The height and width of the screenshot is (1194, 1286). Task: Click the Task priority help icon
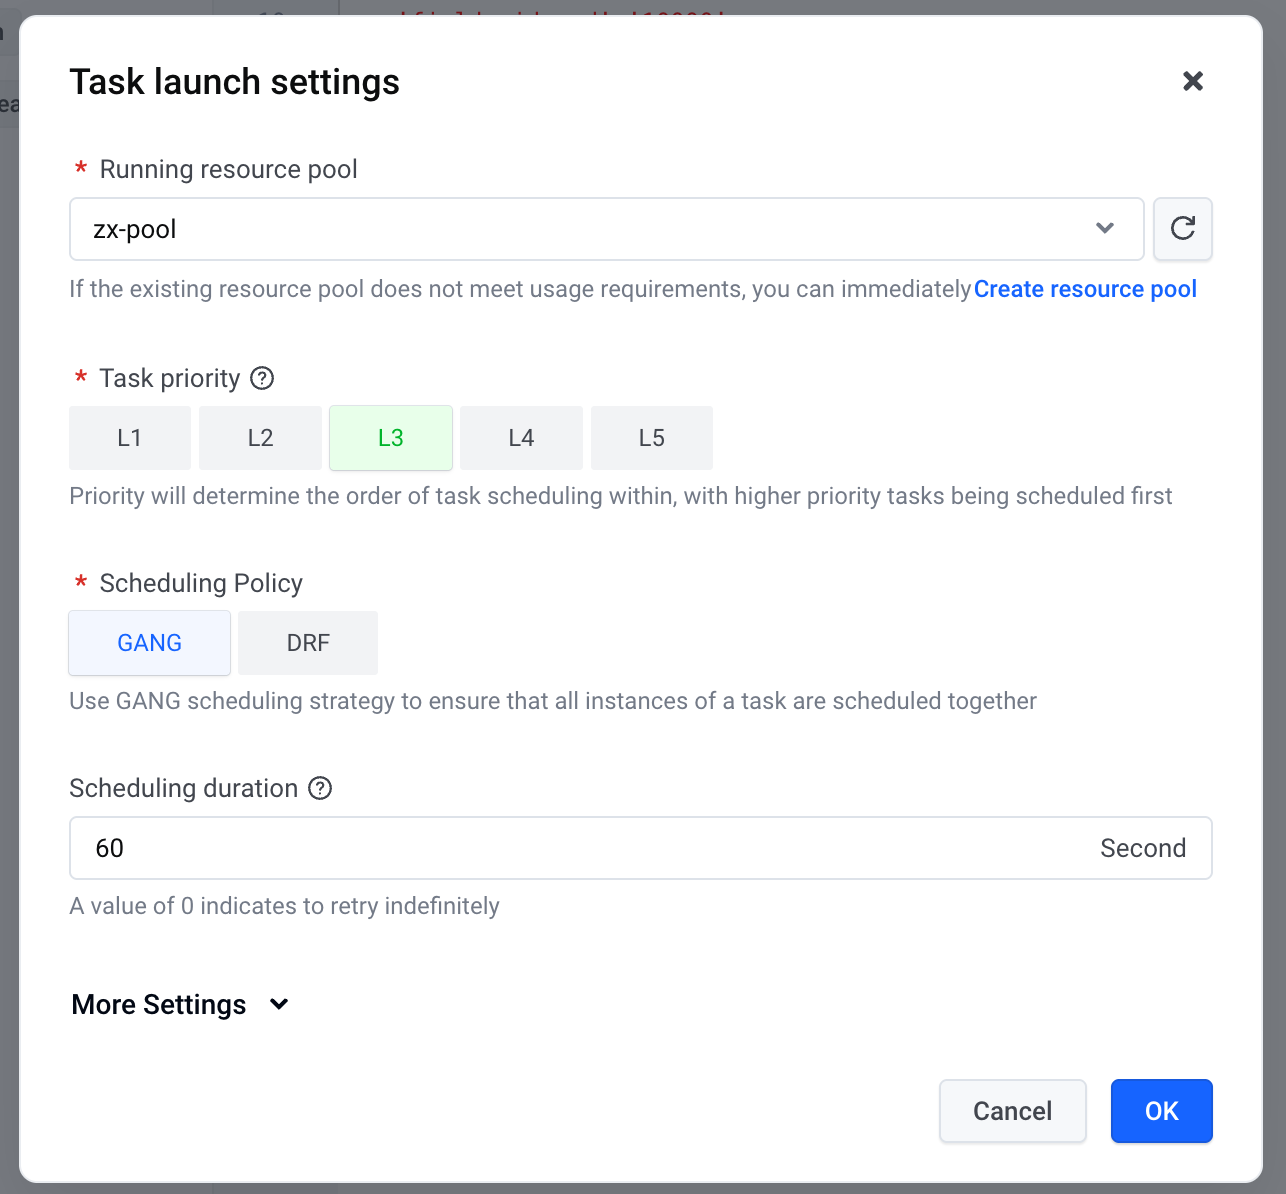click(x=262, y=378)
